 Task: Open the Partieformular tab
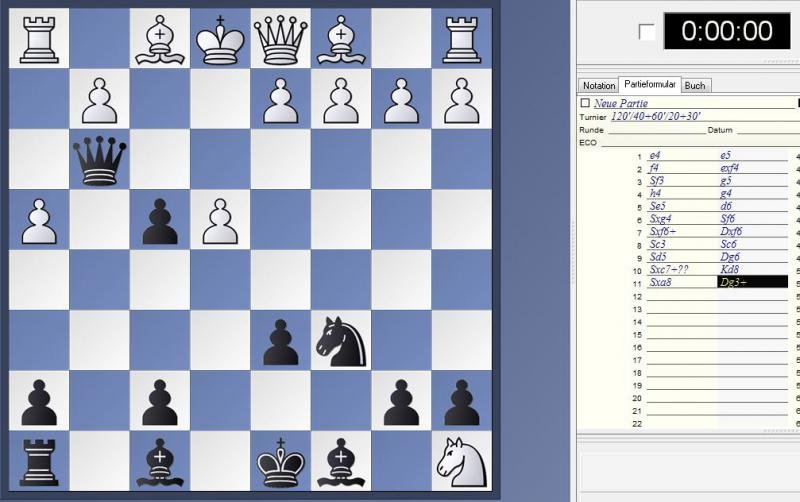tap(649, 85)
